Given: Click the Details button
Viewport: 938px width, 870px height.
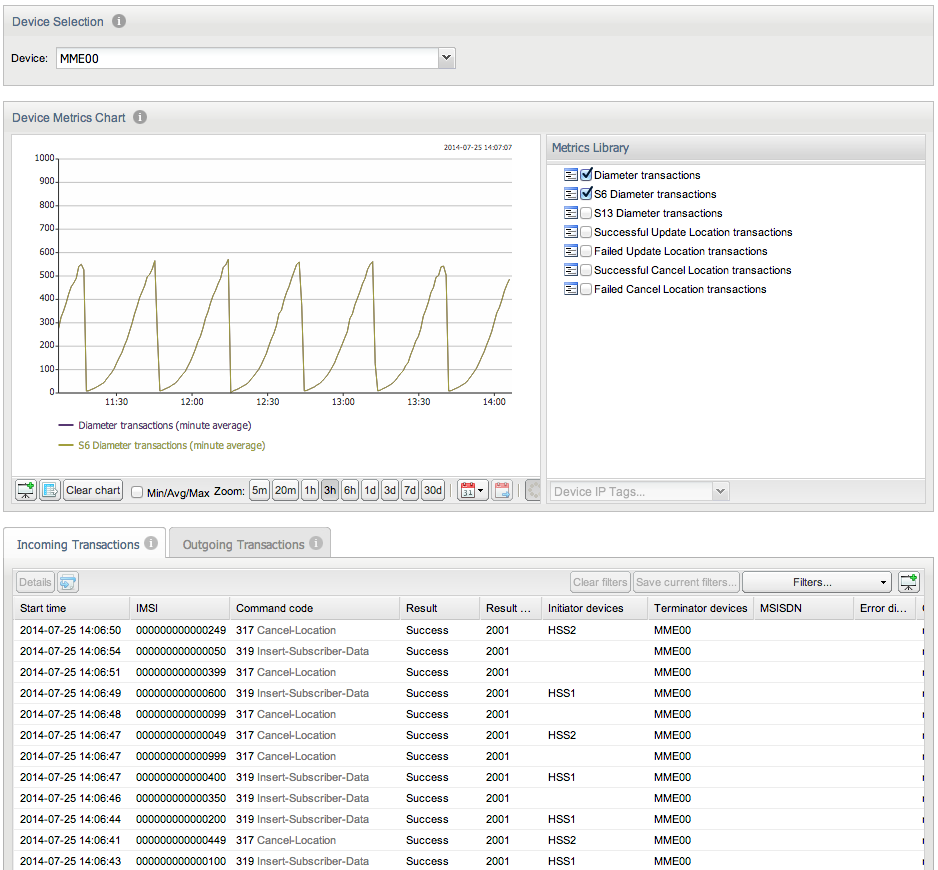Looking at the screenshot, I should [35, 582].
